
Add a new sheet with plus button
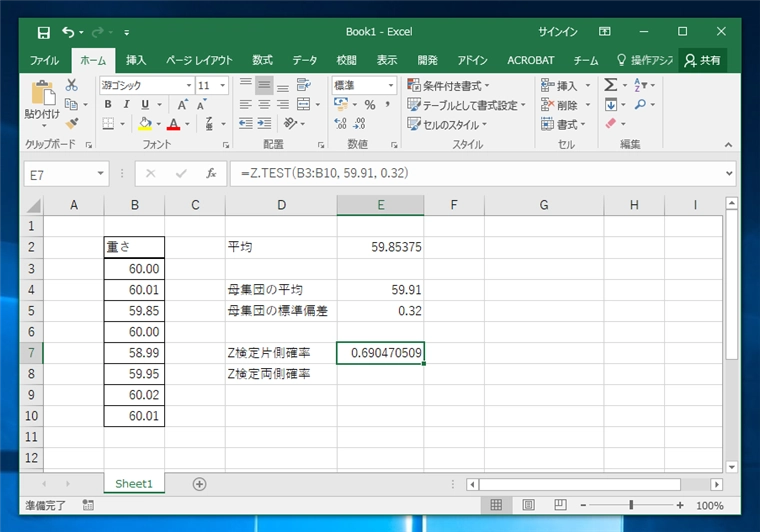coord(199,484)
